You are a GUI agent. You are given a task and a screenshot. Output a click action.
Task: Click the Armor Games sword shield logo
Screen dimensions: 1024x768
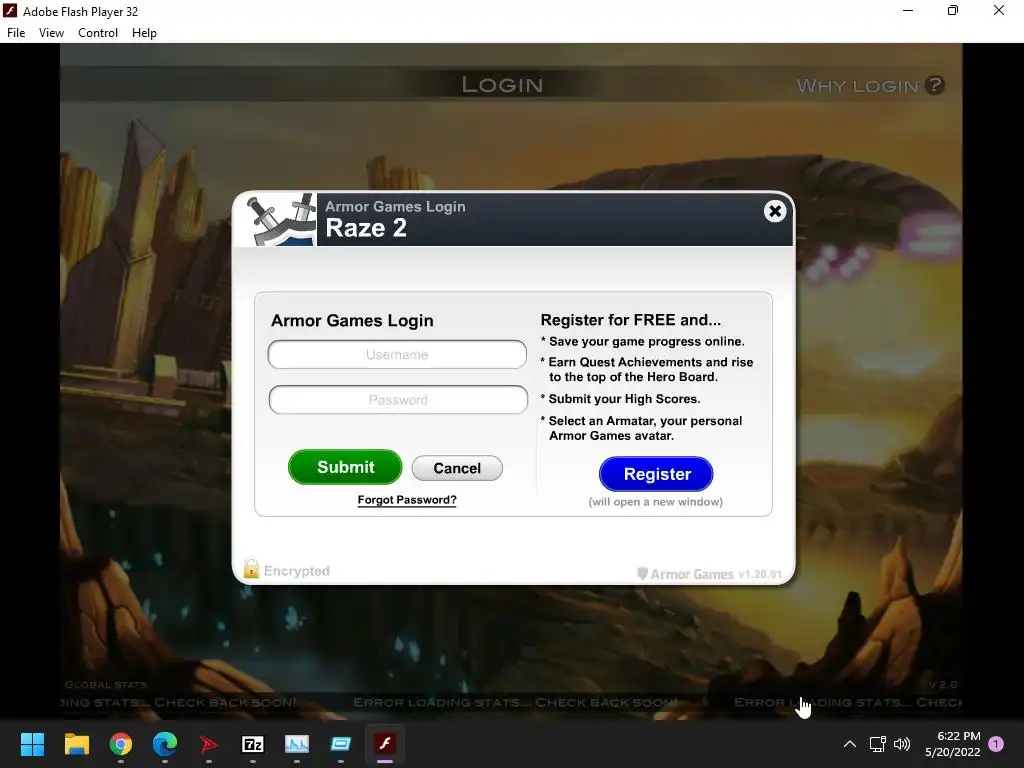pos(282,219)
